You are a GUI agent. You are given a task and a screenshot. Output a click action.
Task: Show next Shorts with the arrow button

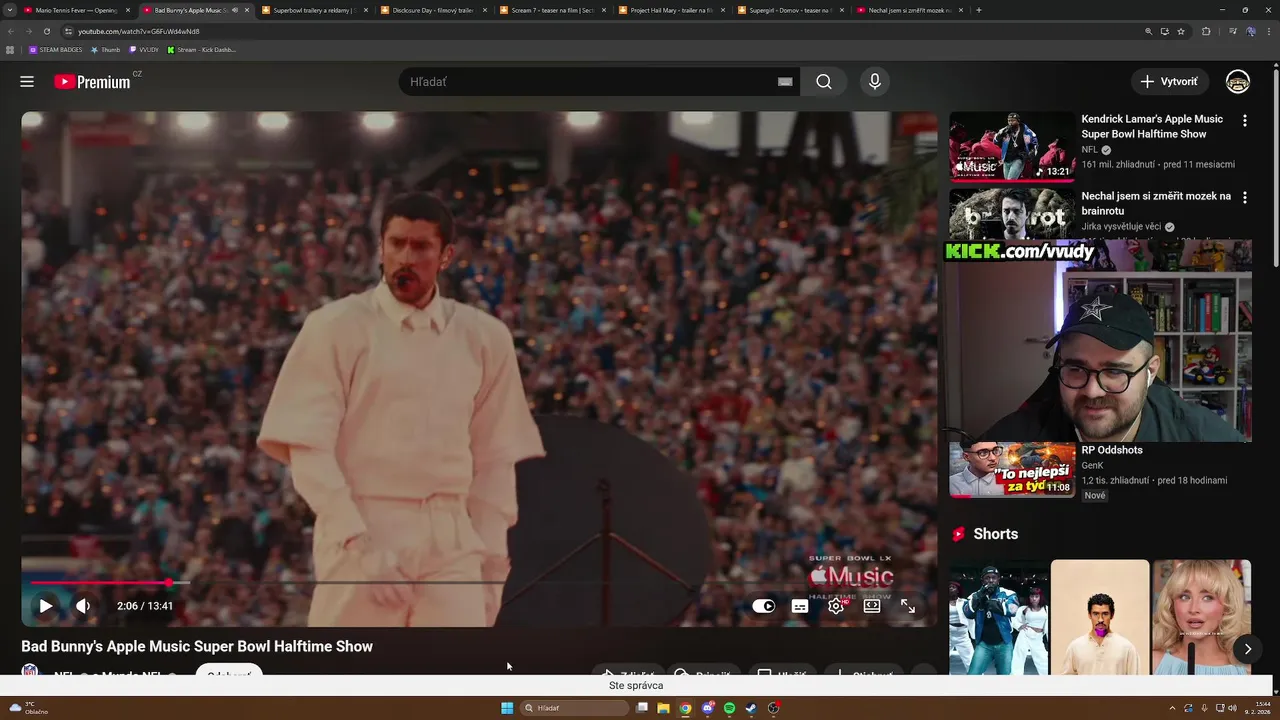1247,649
